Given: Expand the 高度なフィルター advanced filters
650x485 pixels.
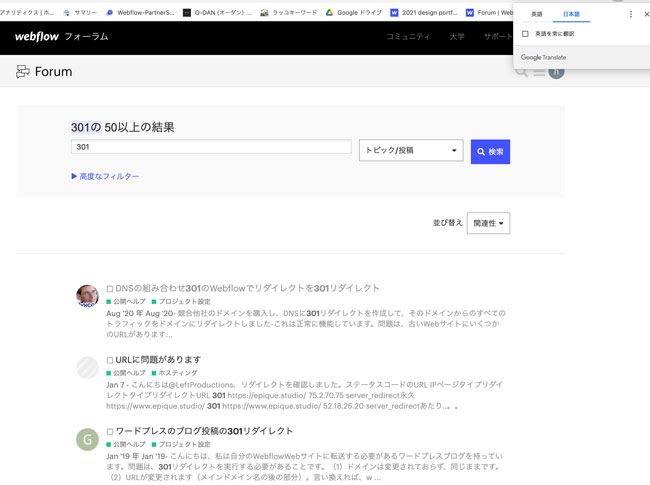Looking at the screenshot, I should (x=105, y=176).
